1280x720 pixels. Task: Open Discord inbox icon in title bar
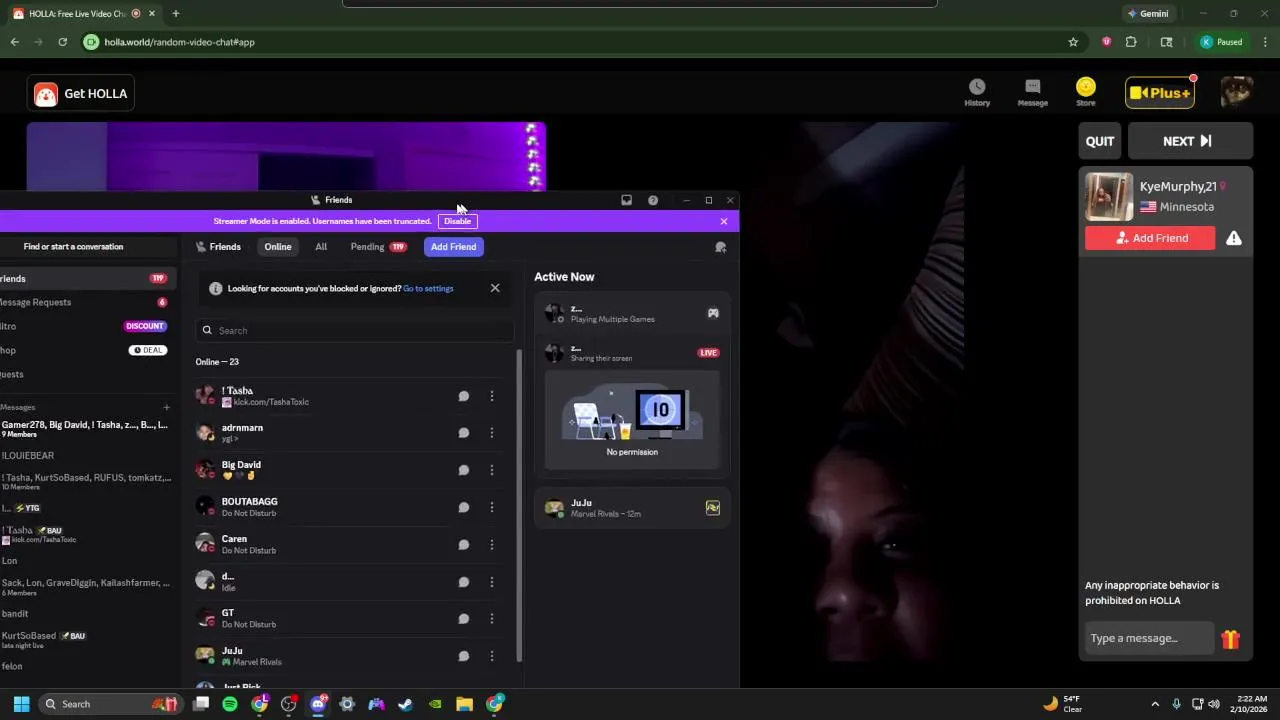[x=626, y=200]
